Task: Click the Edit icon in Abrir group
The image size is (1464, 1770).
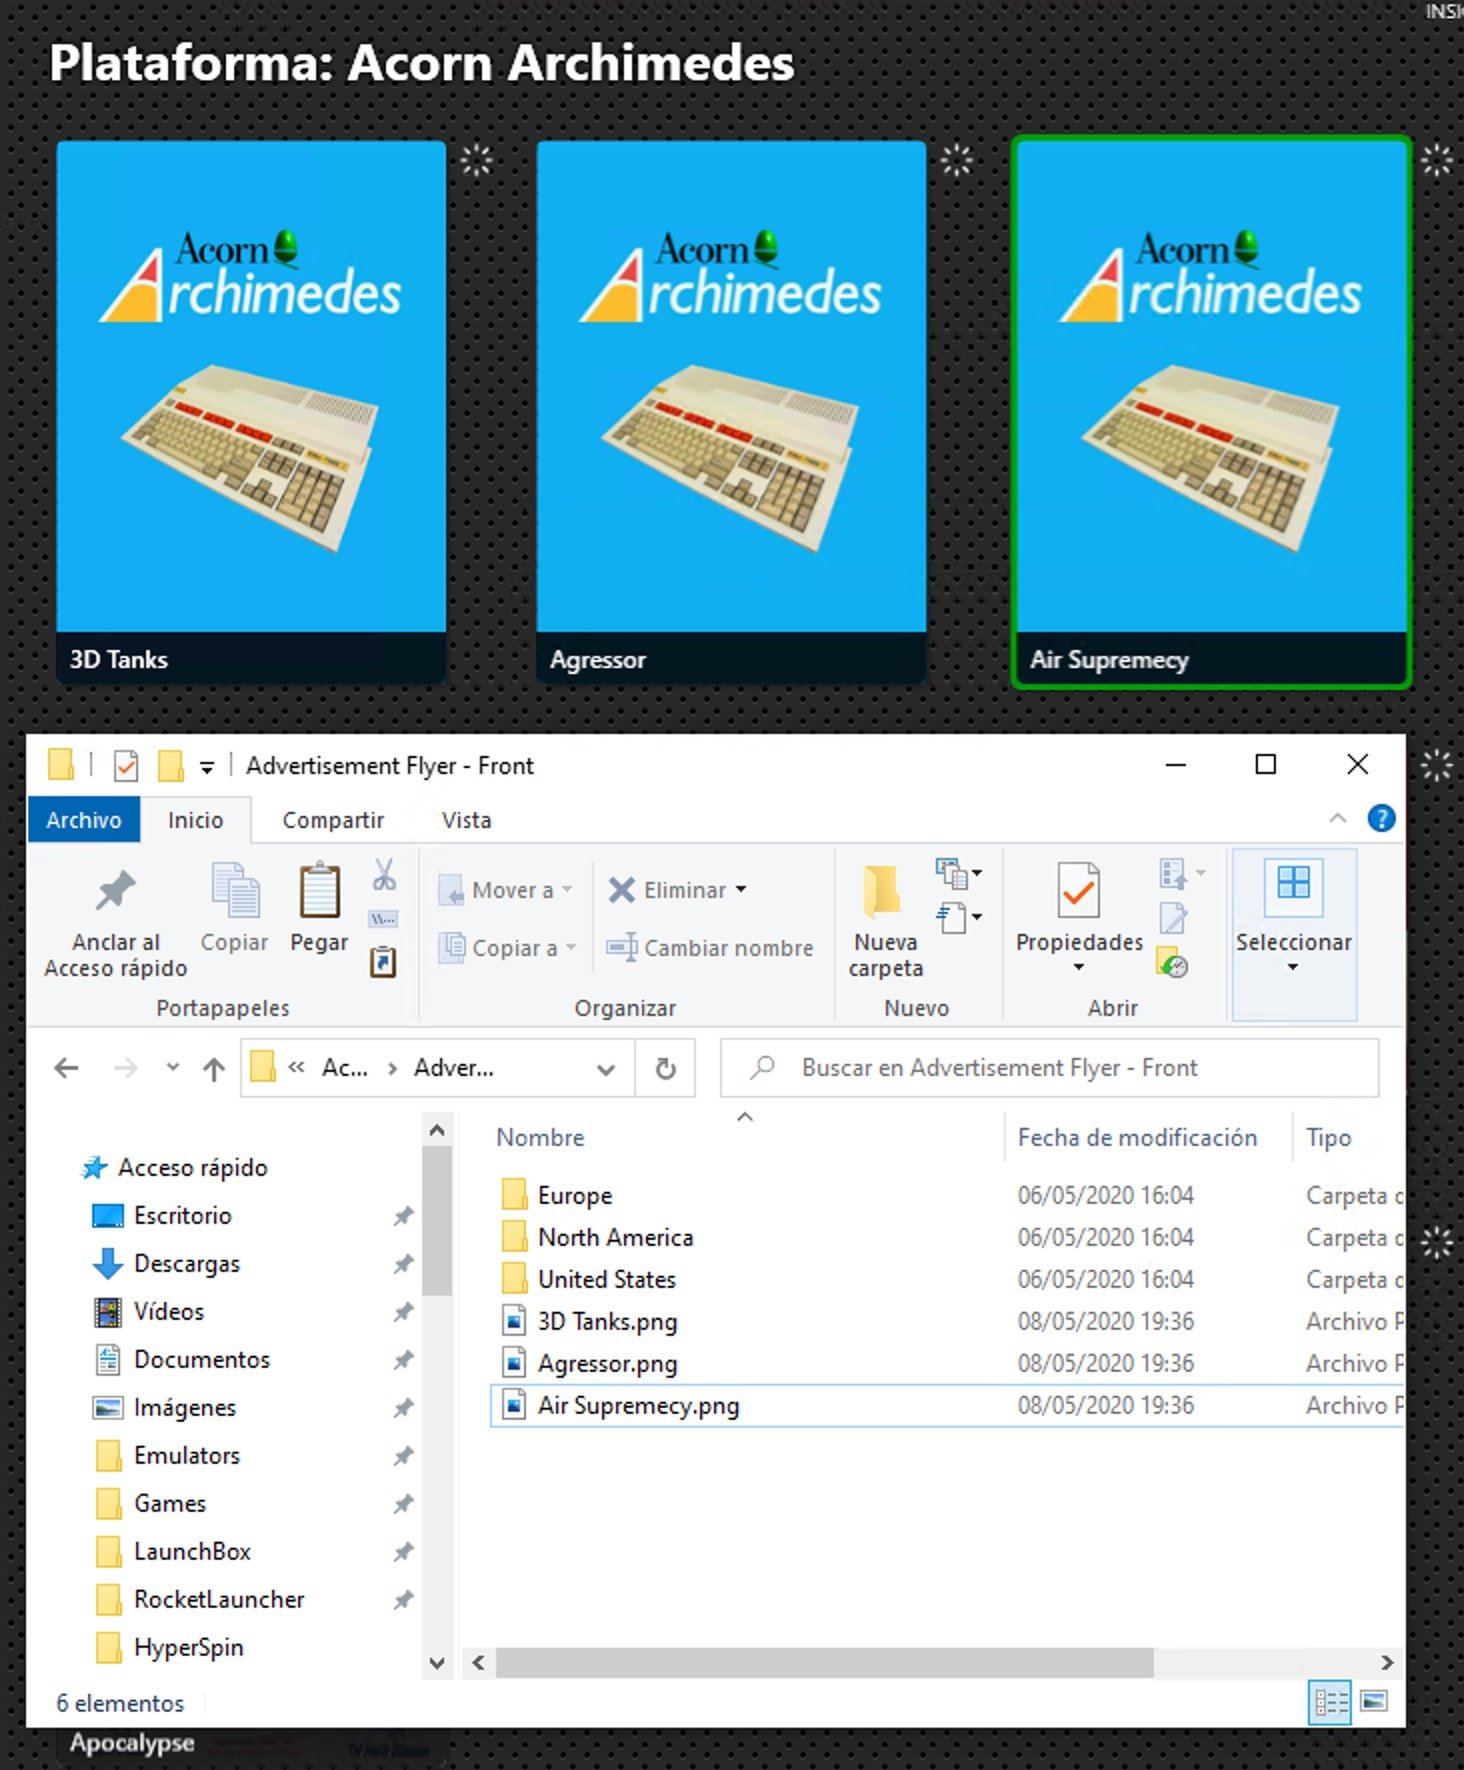Action: (x=1173, y=918)
